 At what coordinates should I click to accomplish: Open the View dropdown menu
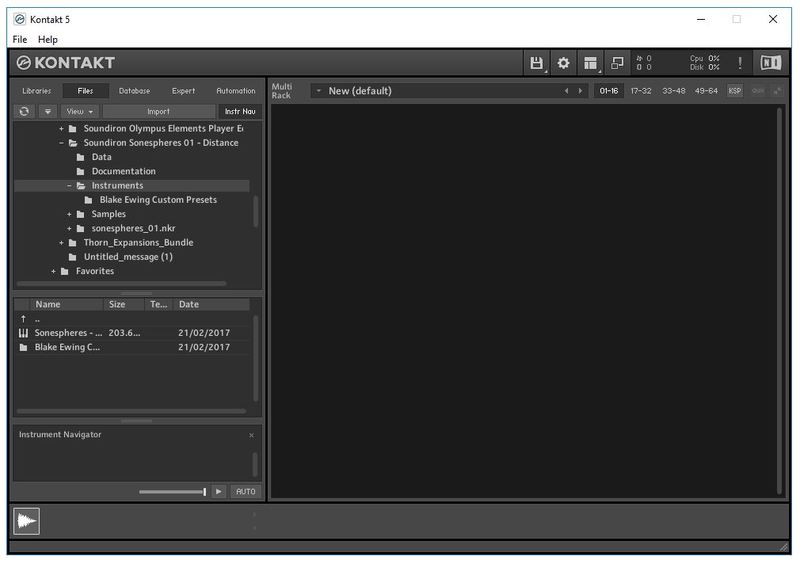click(80, 111)
